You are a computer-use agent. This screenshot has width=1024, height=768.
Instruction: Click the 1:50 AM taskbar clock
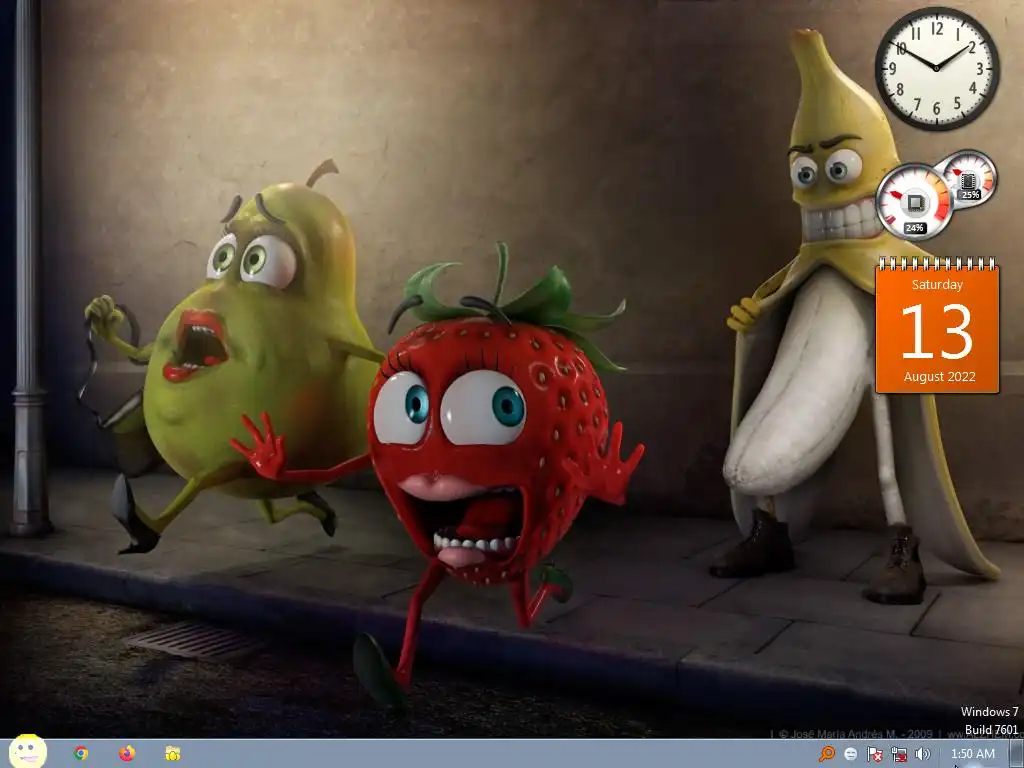tap(972, 754)
